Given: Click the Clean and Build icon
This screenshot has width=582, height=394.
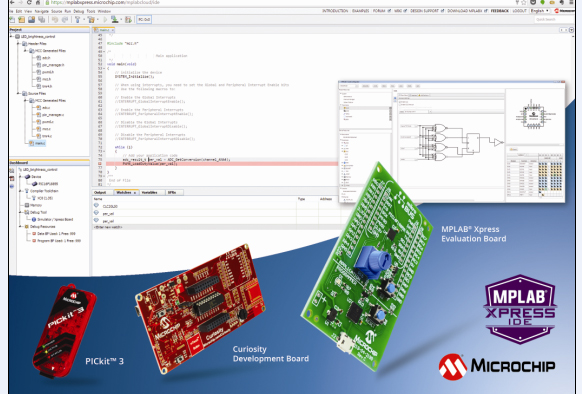Looking at the screenshot, I should 91,20.
